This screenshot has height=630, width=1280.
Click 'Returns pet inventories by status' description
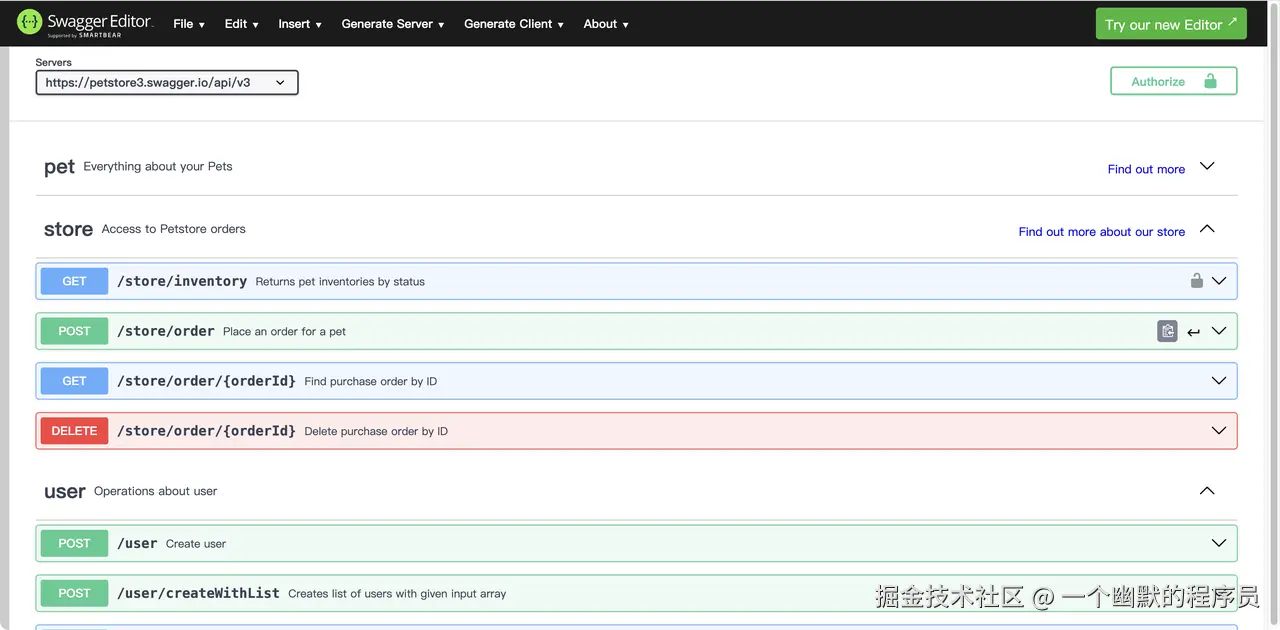340,282
